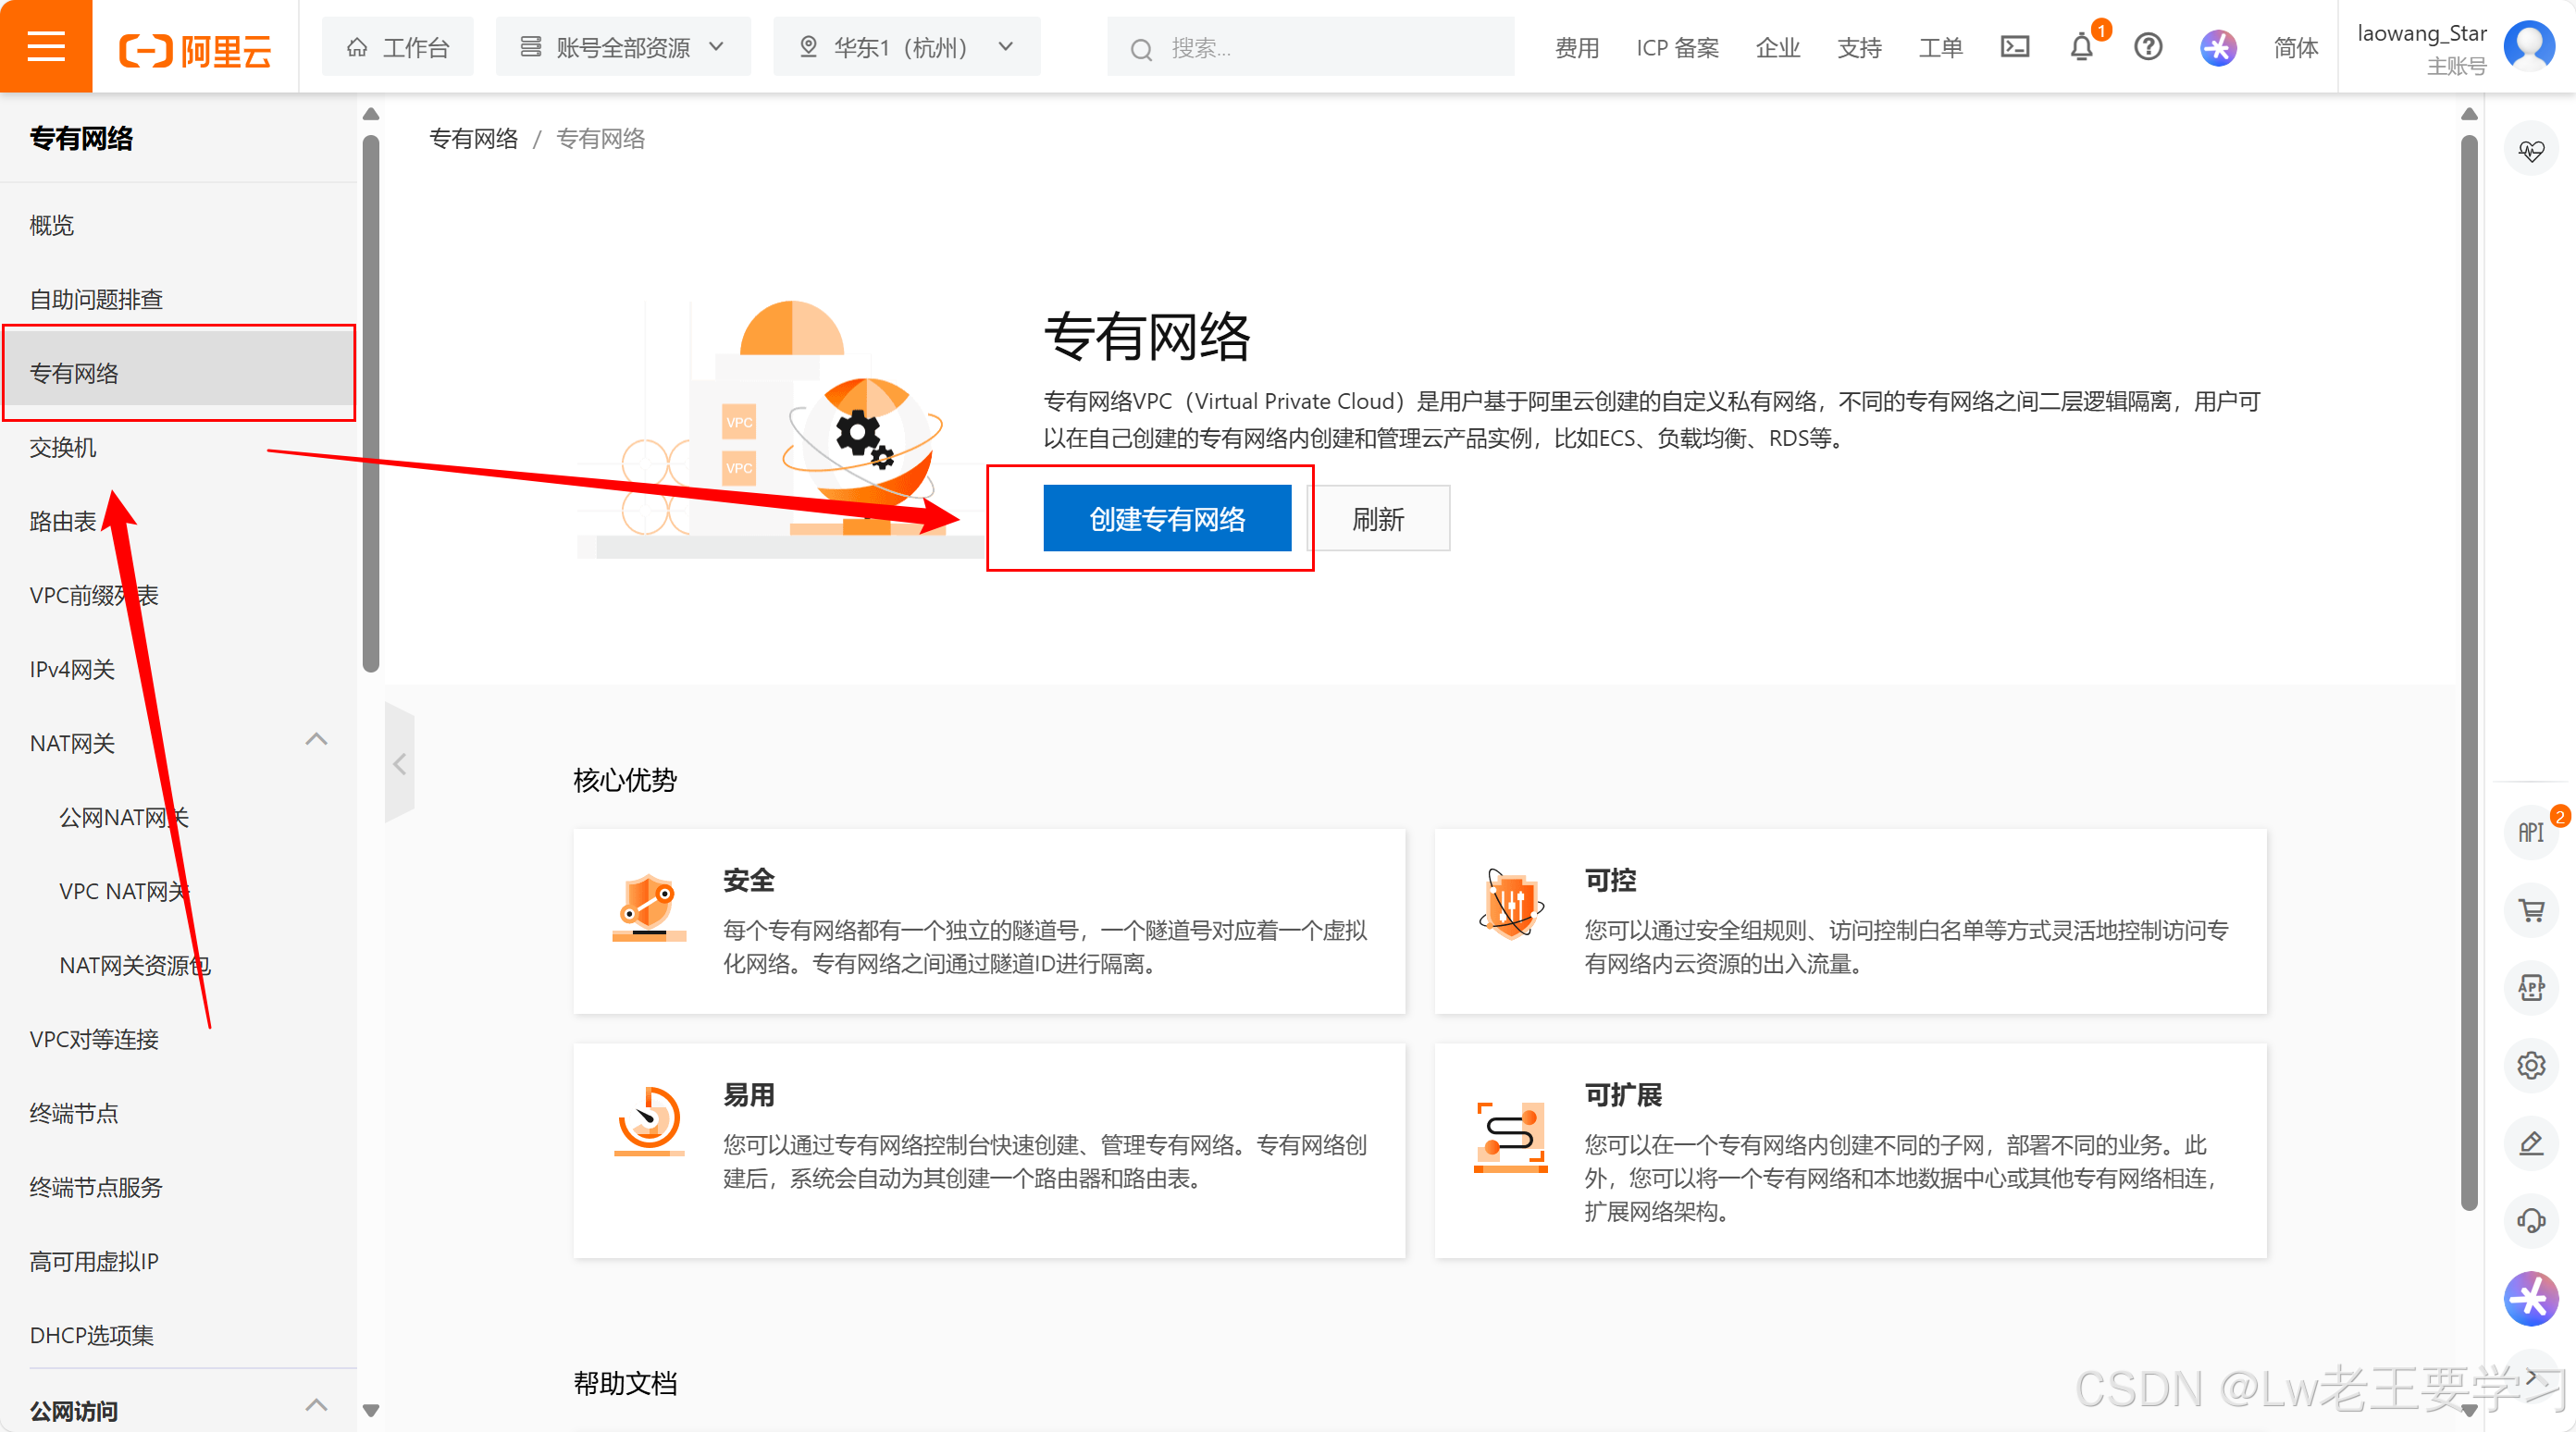Open the 费用 menu
This screenshot has width=2576, height=1432.
pyautogui.click(x=1577, y=48)
